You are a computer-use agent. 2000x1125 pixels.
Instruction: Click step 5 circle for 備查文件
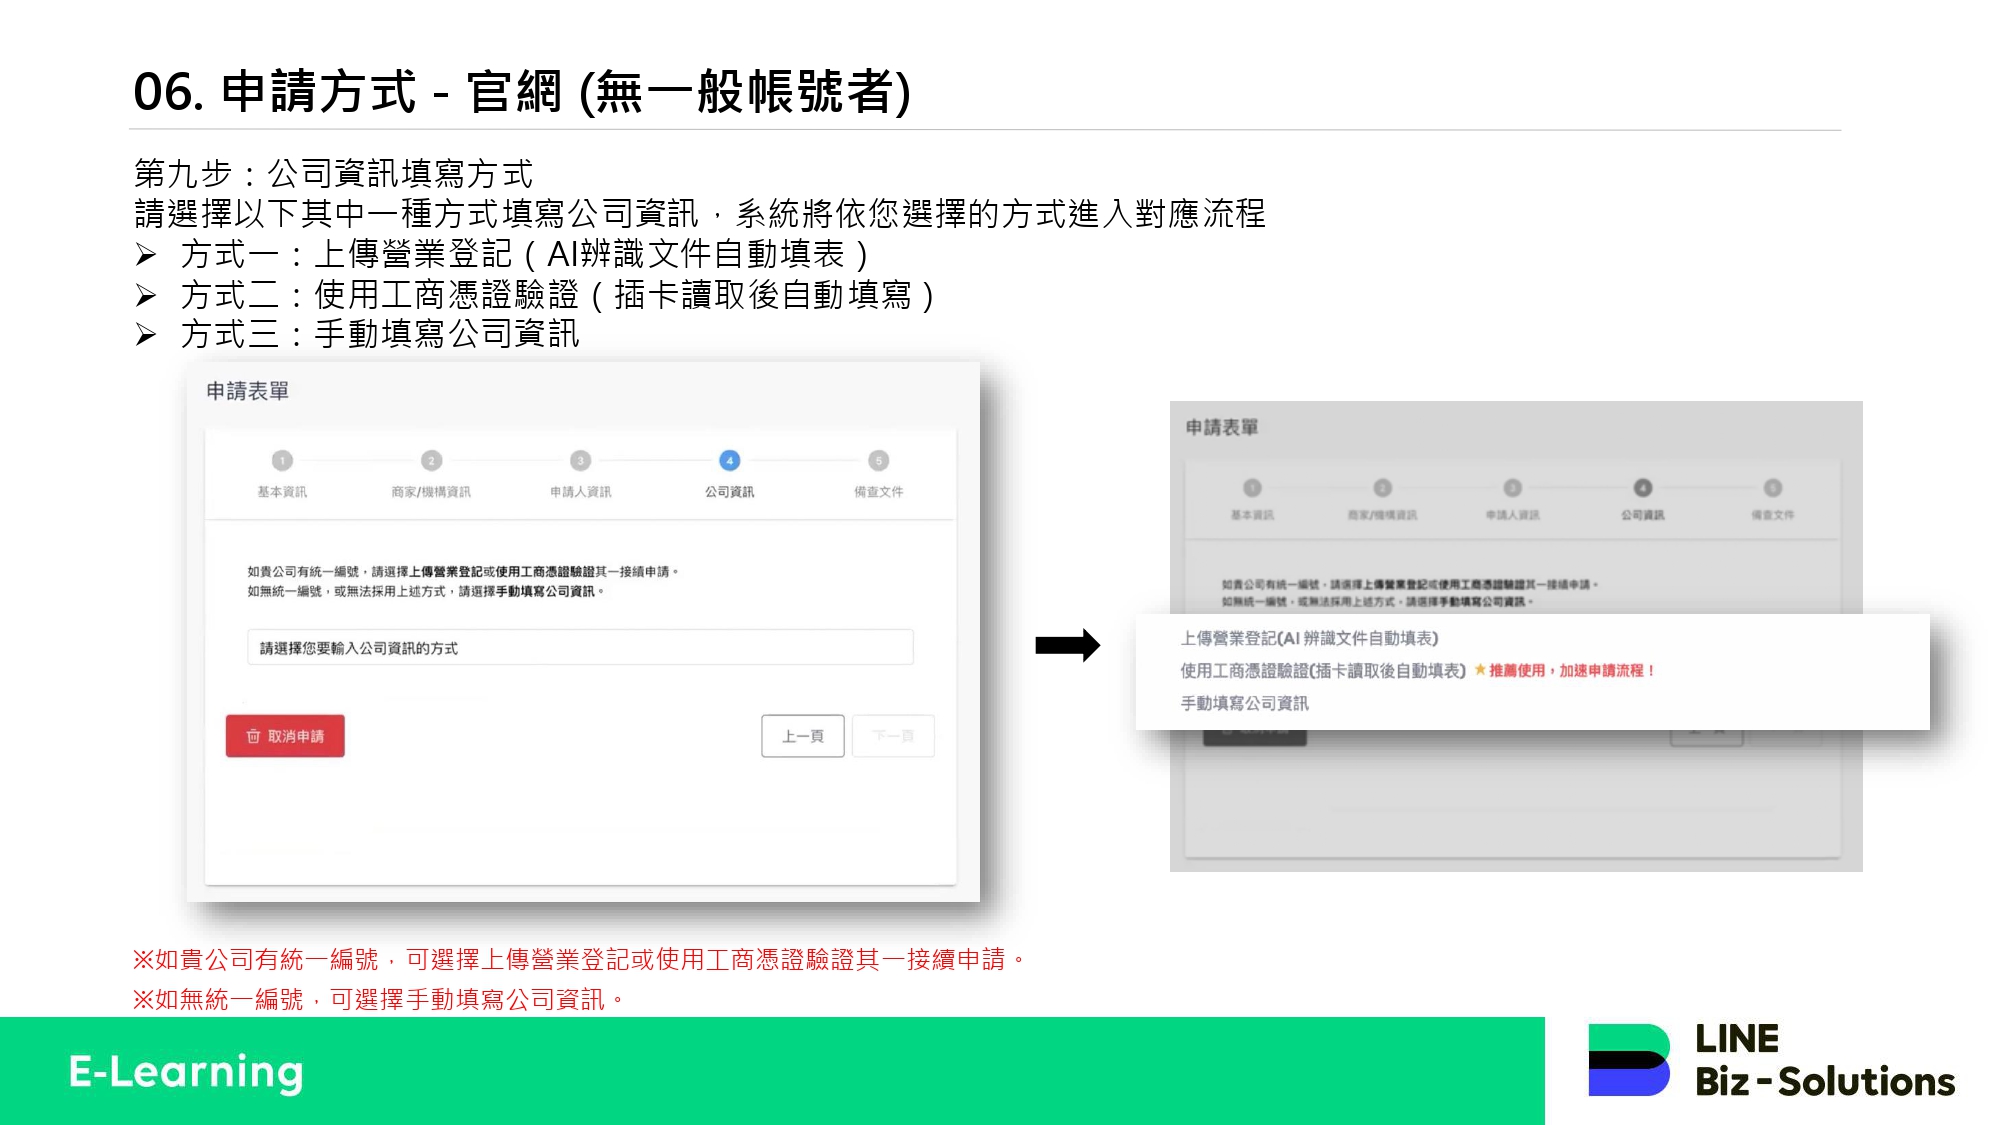(878, 461)
